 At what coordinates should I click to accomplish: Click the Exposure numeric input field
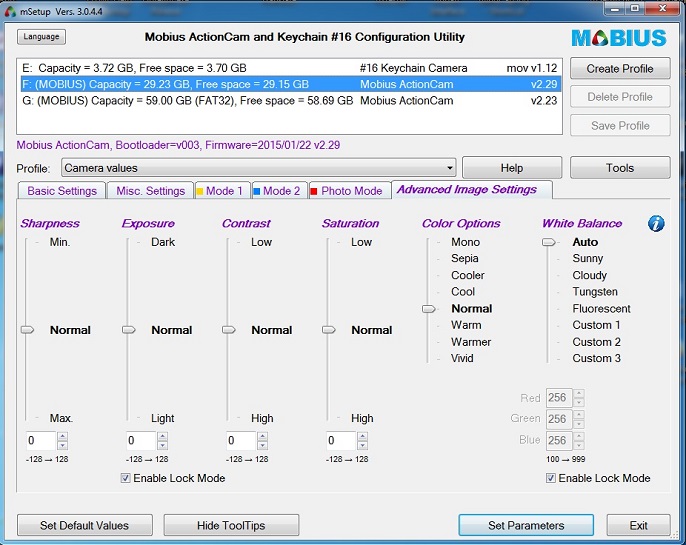coord(141,440)
